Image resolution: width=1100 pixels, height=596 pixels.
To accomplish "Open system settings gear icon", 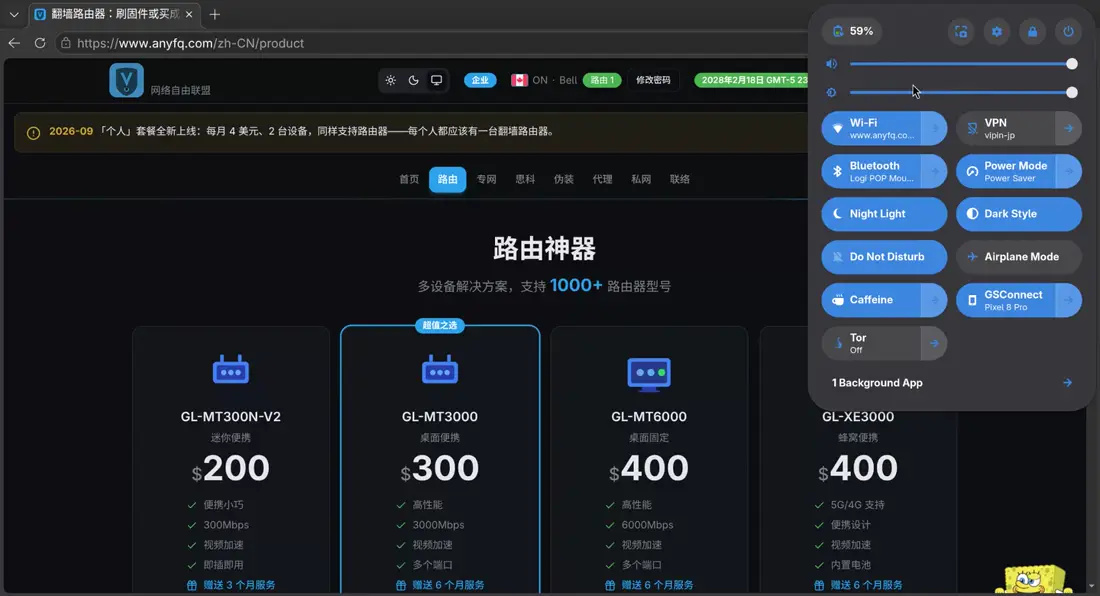I will click(x=997, y=32).
